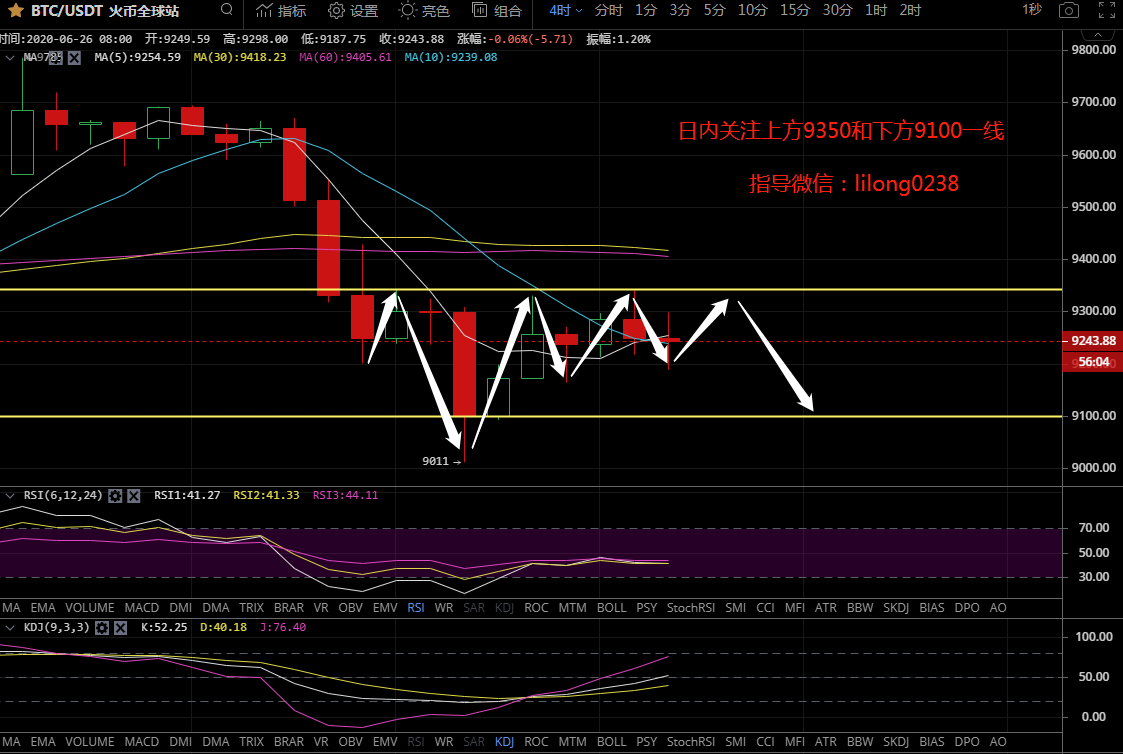
Task: Open the 指标 indicators menu
Action: tap(281, 11)
